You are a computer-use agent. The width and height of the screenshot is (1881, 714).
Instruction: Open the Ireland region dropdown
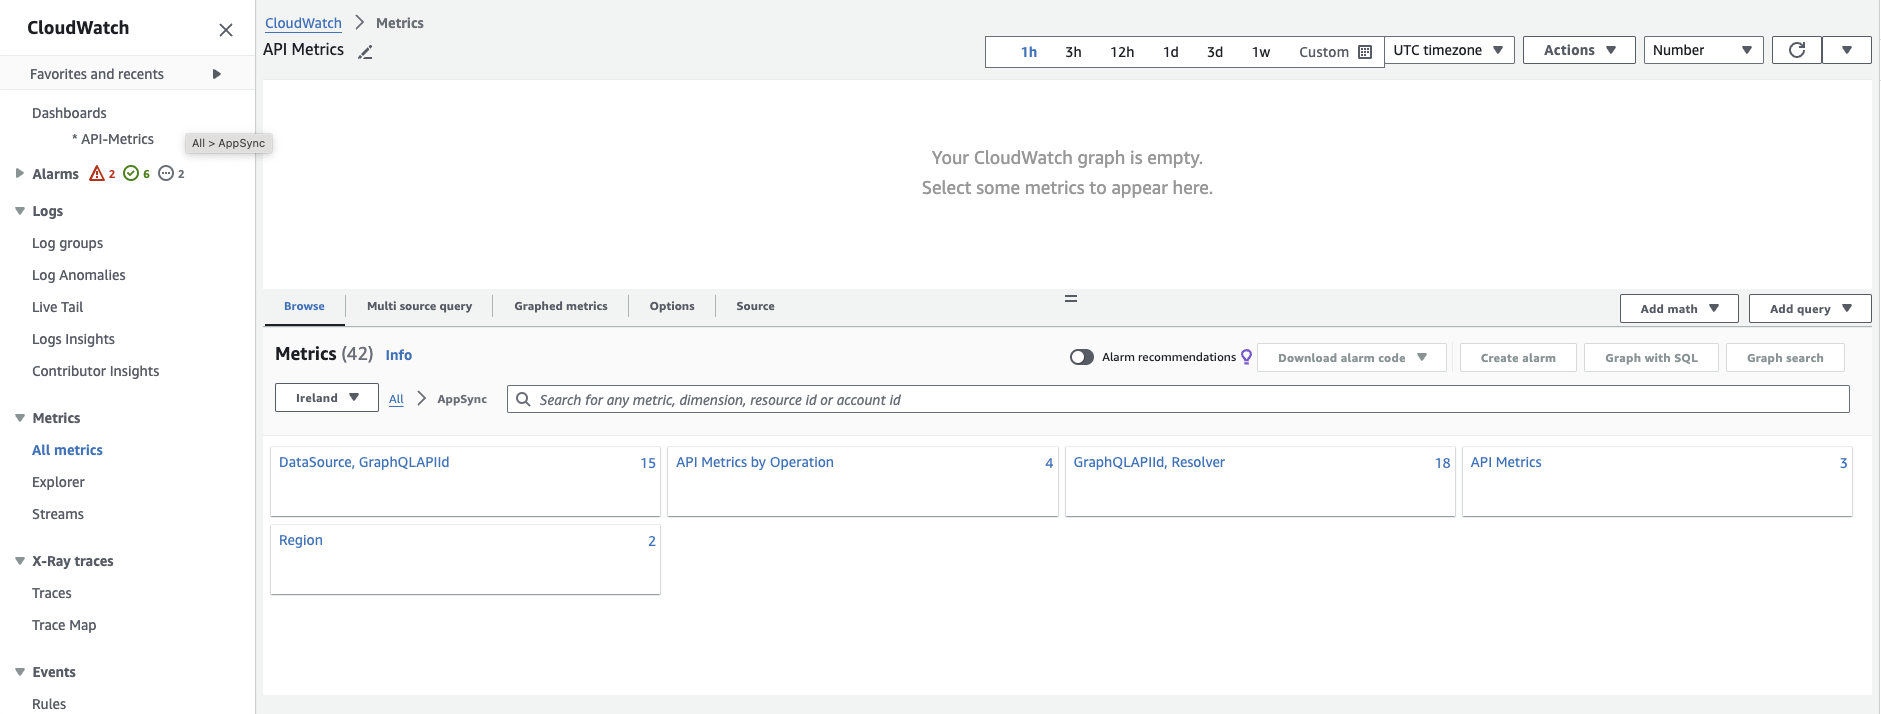pyautogui.click(x=326, y=398)
